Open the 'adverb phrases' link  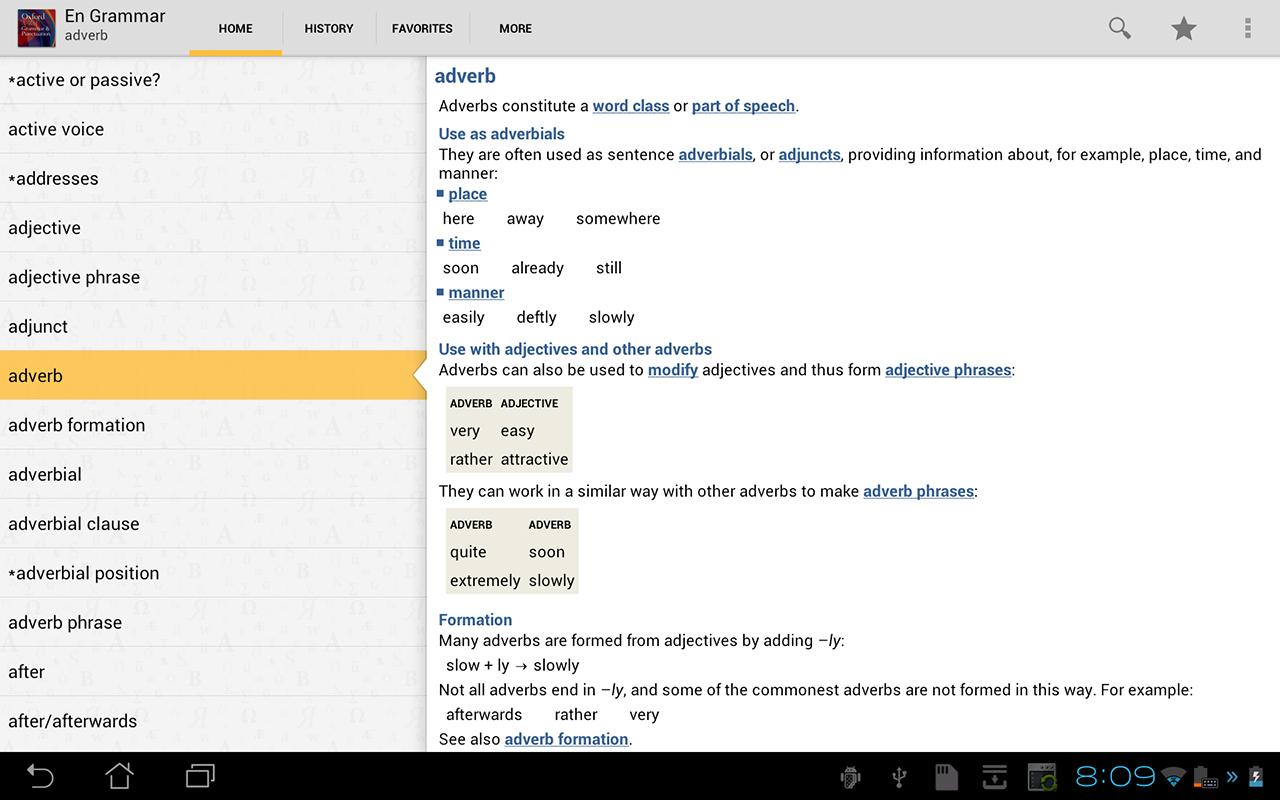click(x=918, y=491)
